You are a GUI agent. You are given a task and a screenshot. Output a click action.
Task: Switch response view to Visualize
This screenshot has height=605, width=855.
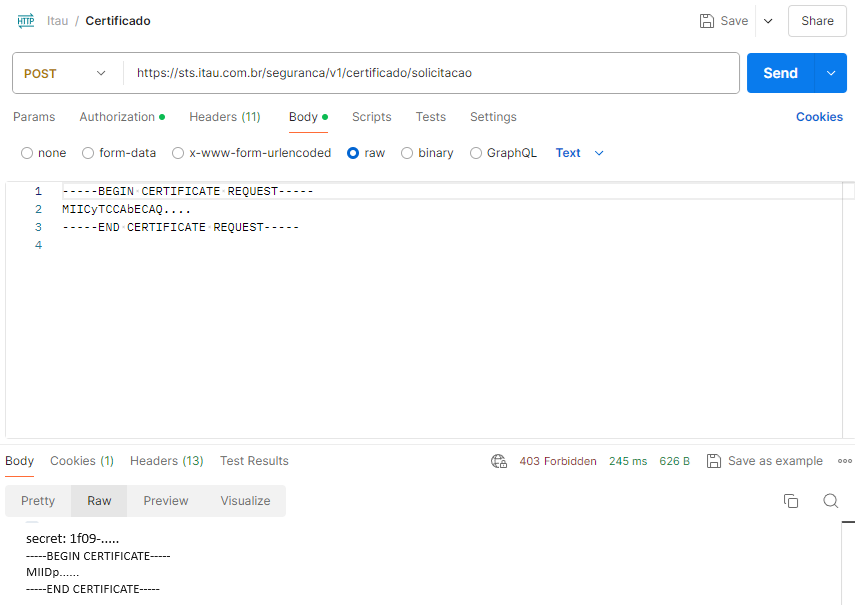245,501
